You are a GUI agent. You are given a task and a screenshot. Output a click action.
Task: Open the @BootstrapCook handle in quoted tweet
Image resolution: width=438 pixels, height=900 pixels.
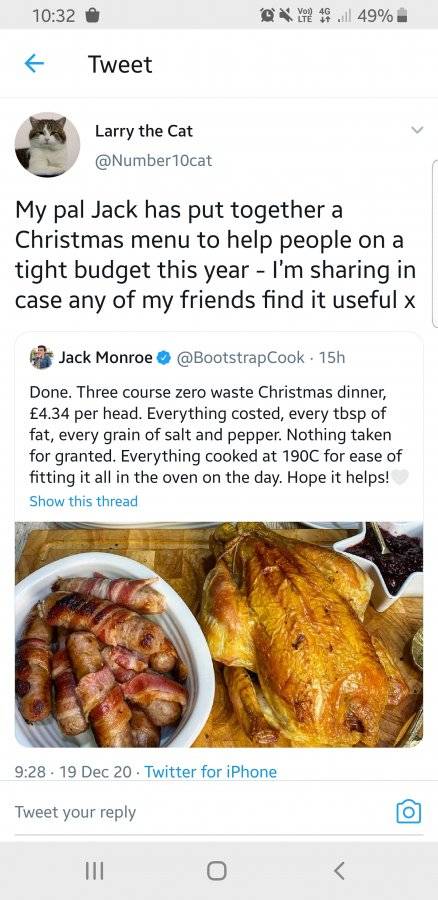pyautogui.click(x=241, y=358)
